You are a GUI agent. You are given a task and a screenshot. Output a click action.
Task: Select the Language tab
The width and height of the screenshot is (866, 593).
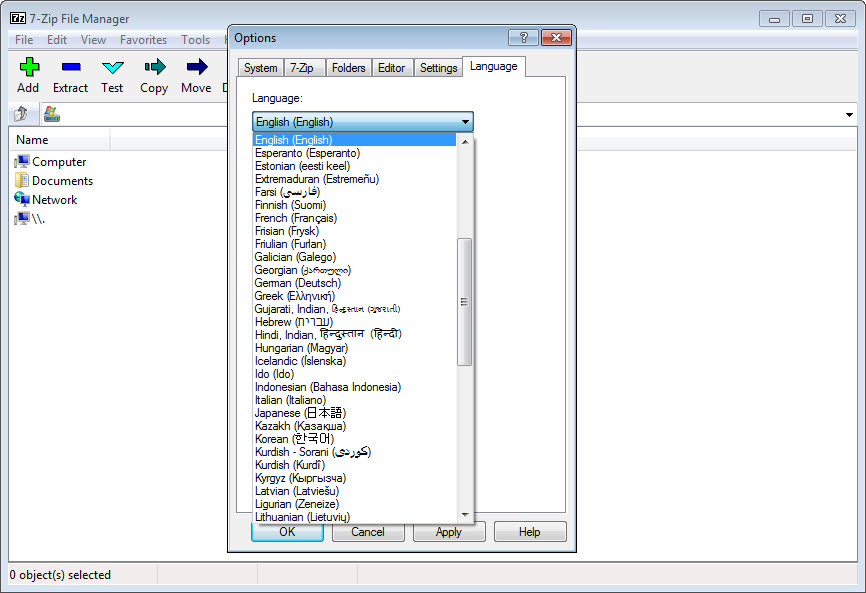click(x=494, y=66)
